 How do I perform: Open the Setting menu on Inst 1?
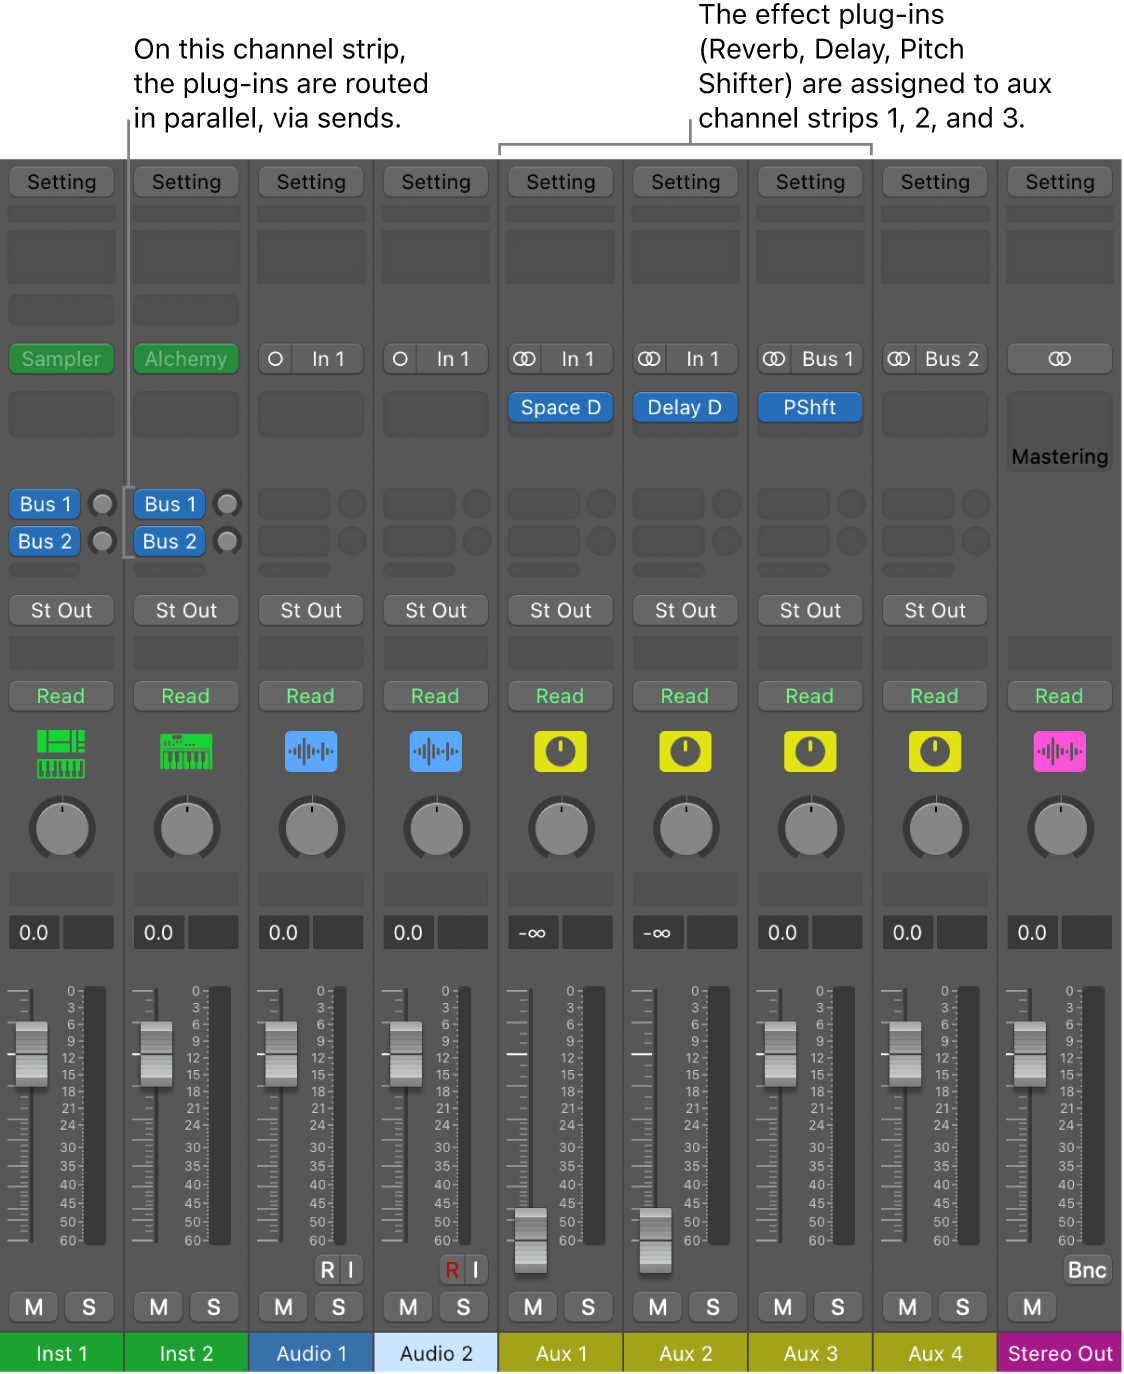61,181
